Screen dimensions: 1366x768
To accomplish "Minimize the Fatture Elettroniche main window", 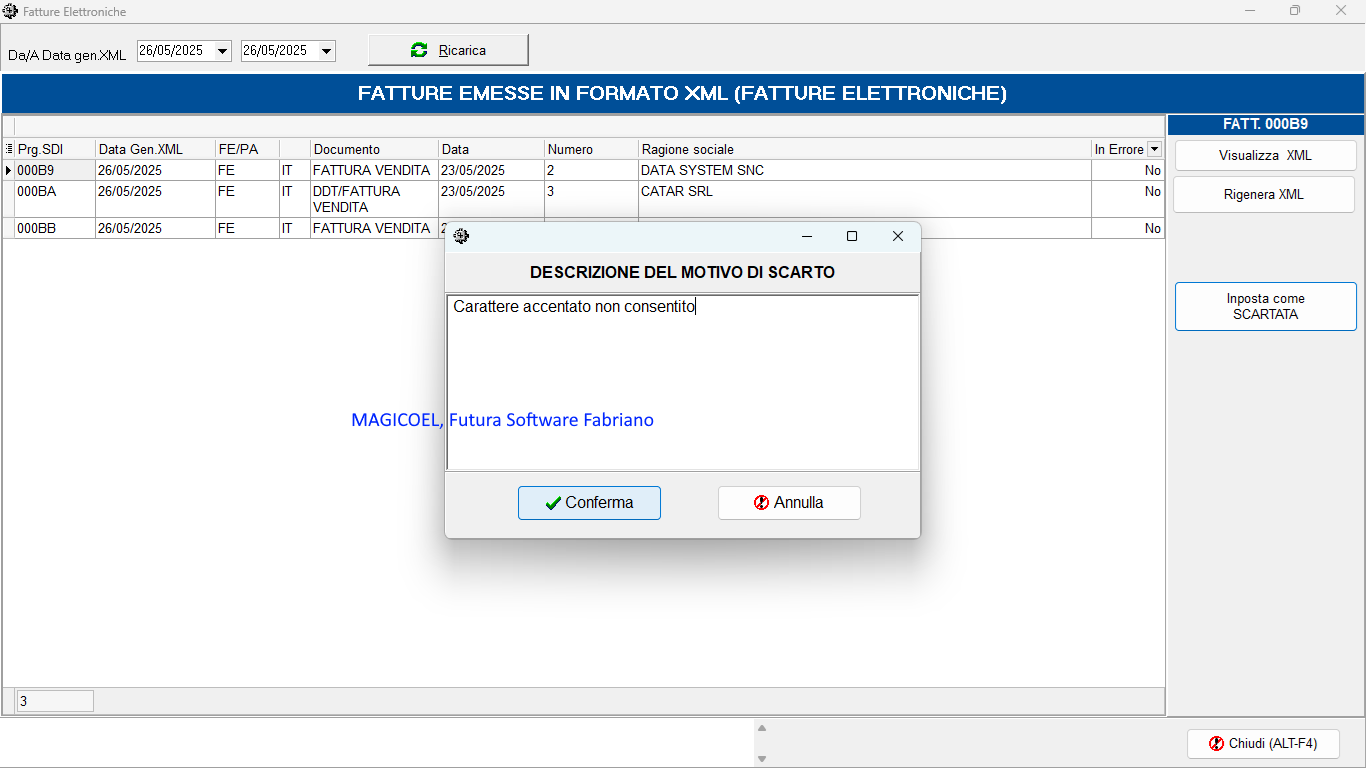I will tap(1250, 11).
